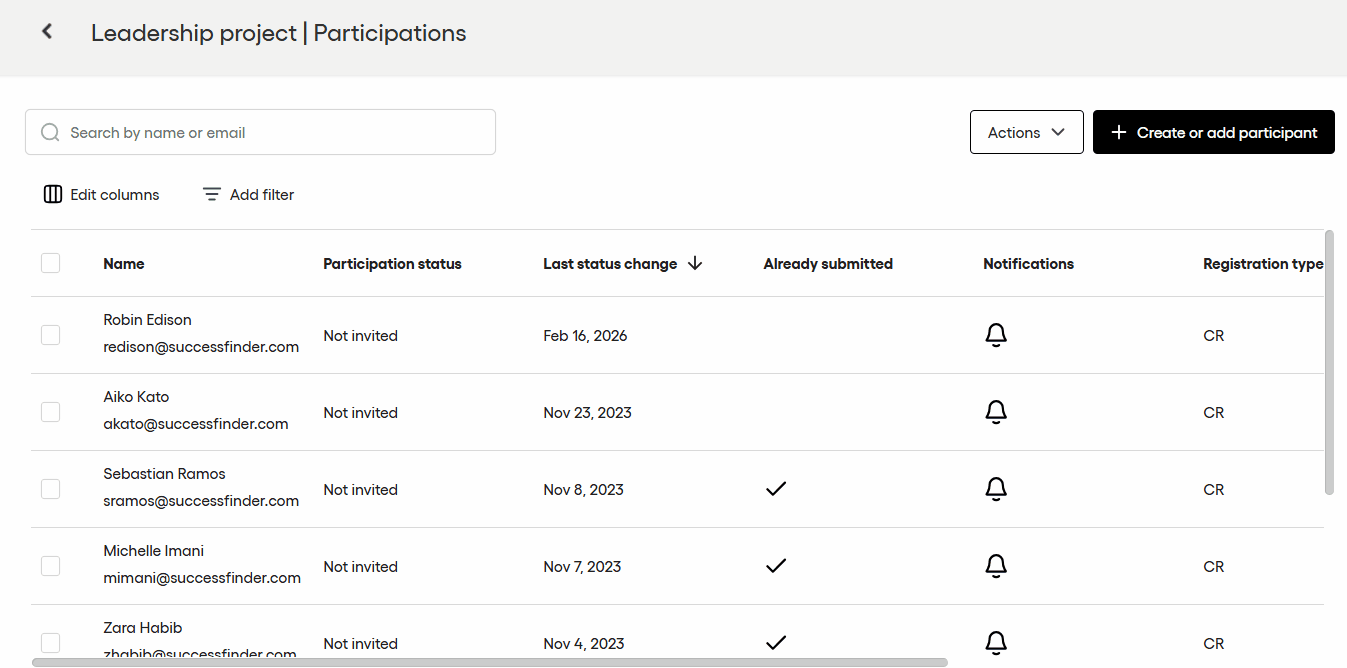Click the notification bell for Sebastian Ramos
This screenshot has height=668, width=1347.
point(996,489)
